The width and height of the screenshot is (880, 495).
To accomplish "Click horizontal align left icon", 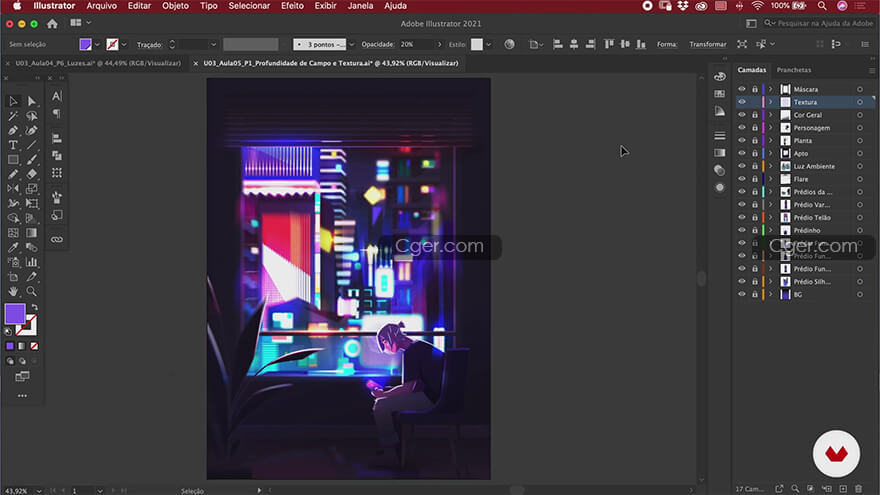I will 557,44.
